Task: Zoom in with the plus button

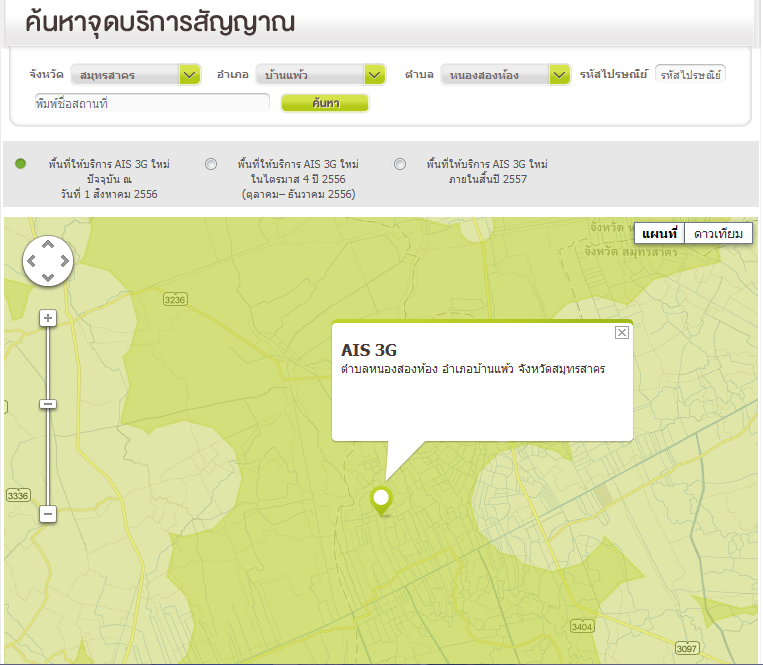Action: click(48, 318)
